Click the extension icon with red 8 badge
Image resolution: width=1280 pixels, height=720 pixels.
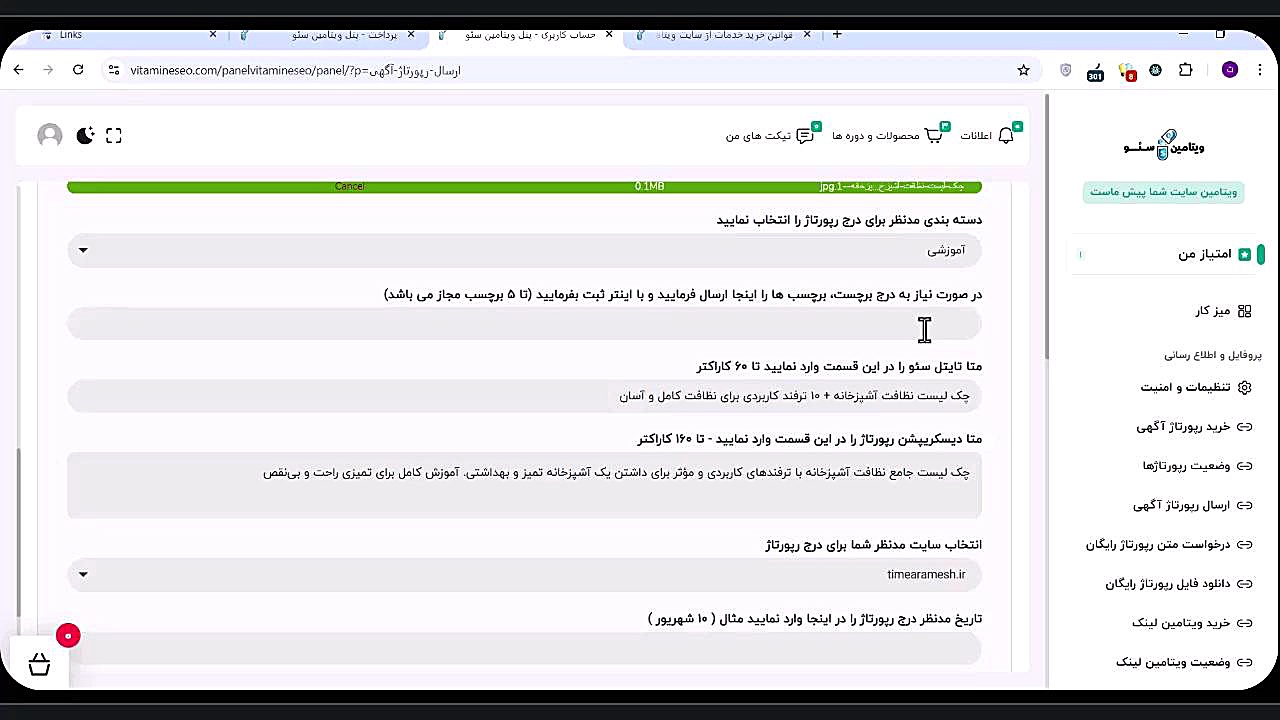pos(1127,71)
